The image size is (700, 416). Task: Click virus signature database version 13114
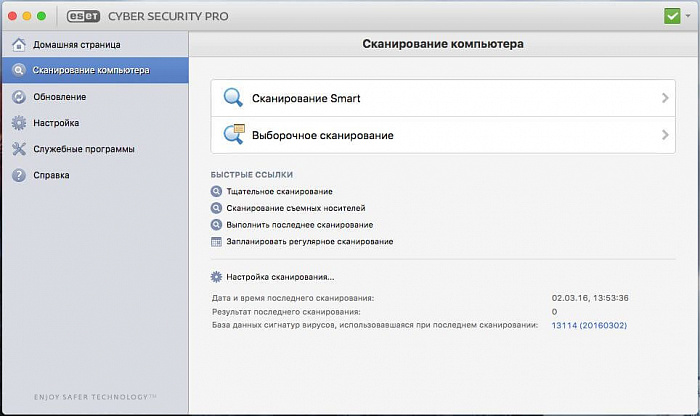pos(589,326)
